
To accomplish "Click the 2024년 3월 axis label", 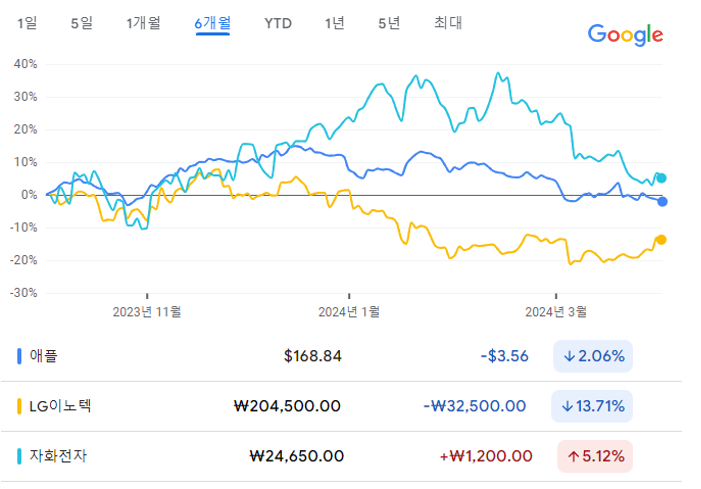I will pos(556,312).
